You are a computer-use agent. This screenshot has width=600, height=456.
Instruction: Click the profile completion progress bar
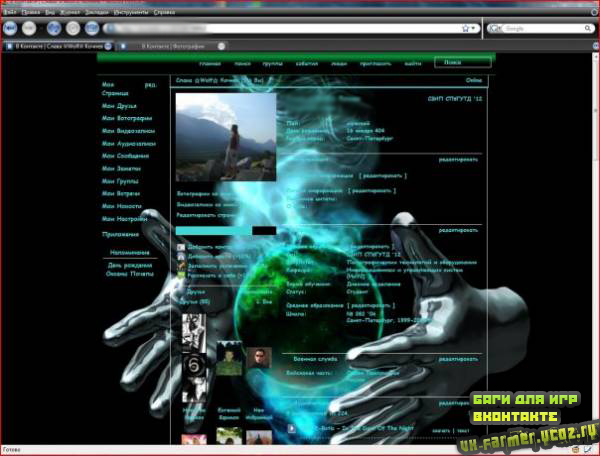pyautogui.click(x=226, y=231)
